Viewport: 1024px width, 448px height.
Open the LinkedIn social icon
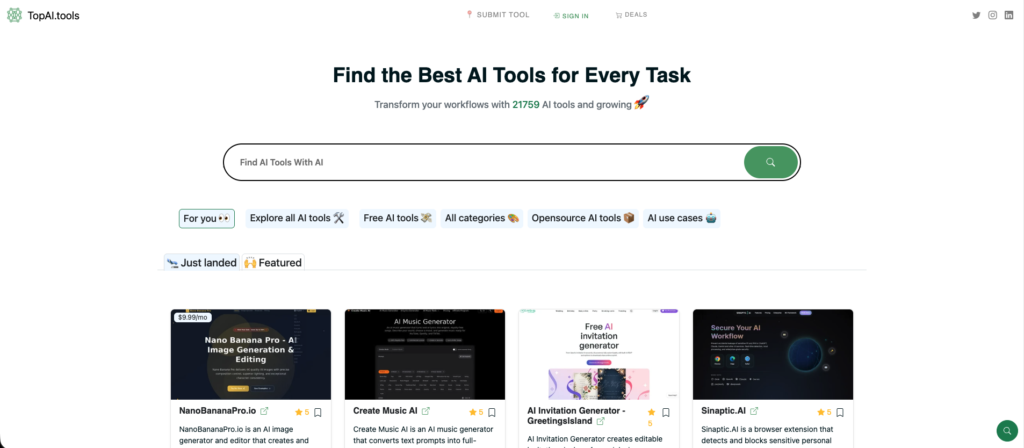1009,15
